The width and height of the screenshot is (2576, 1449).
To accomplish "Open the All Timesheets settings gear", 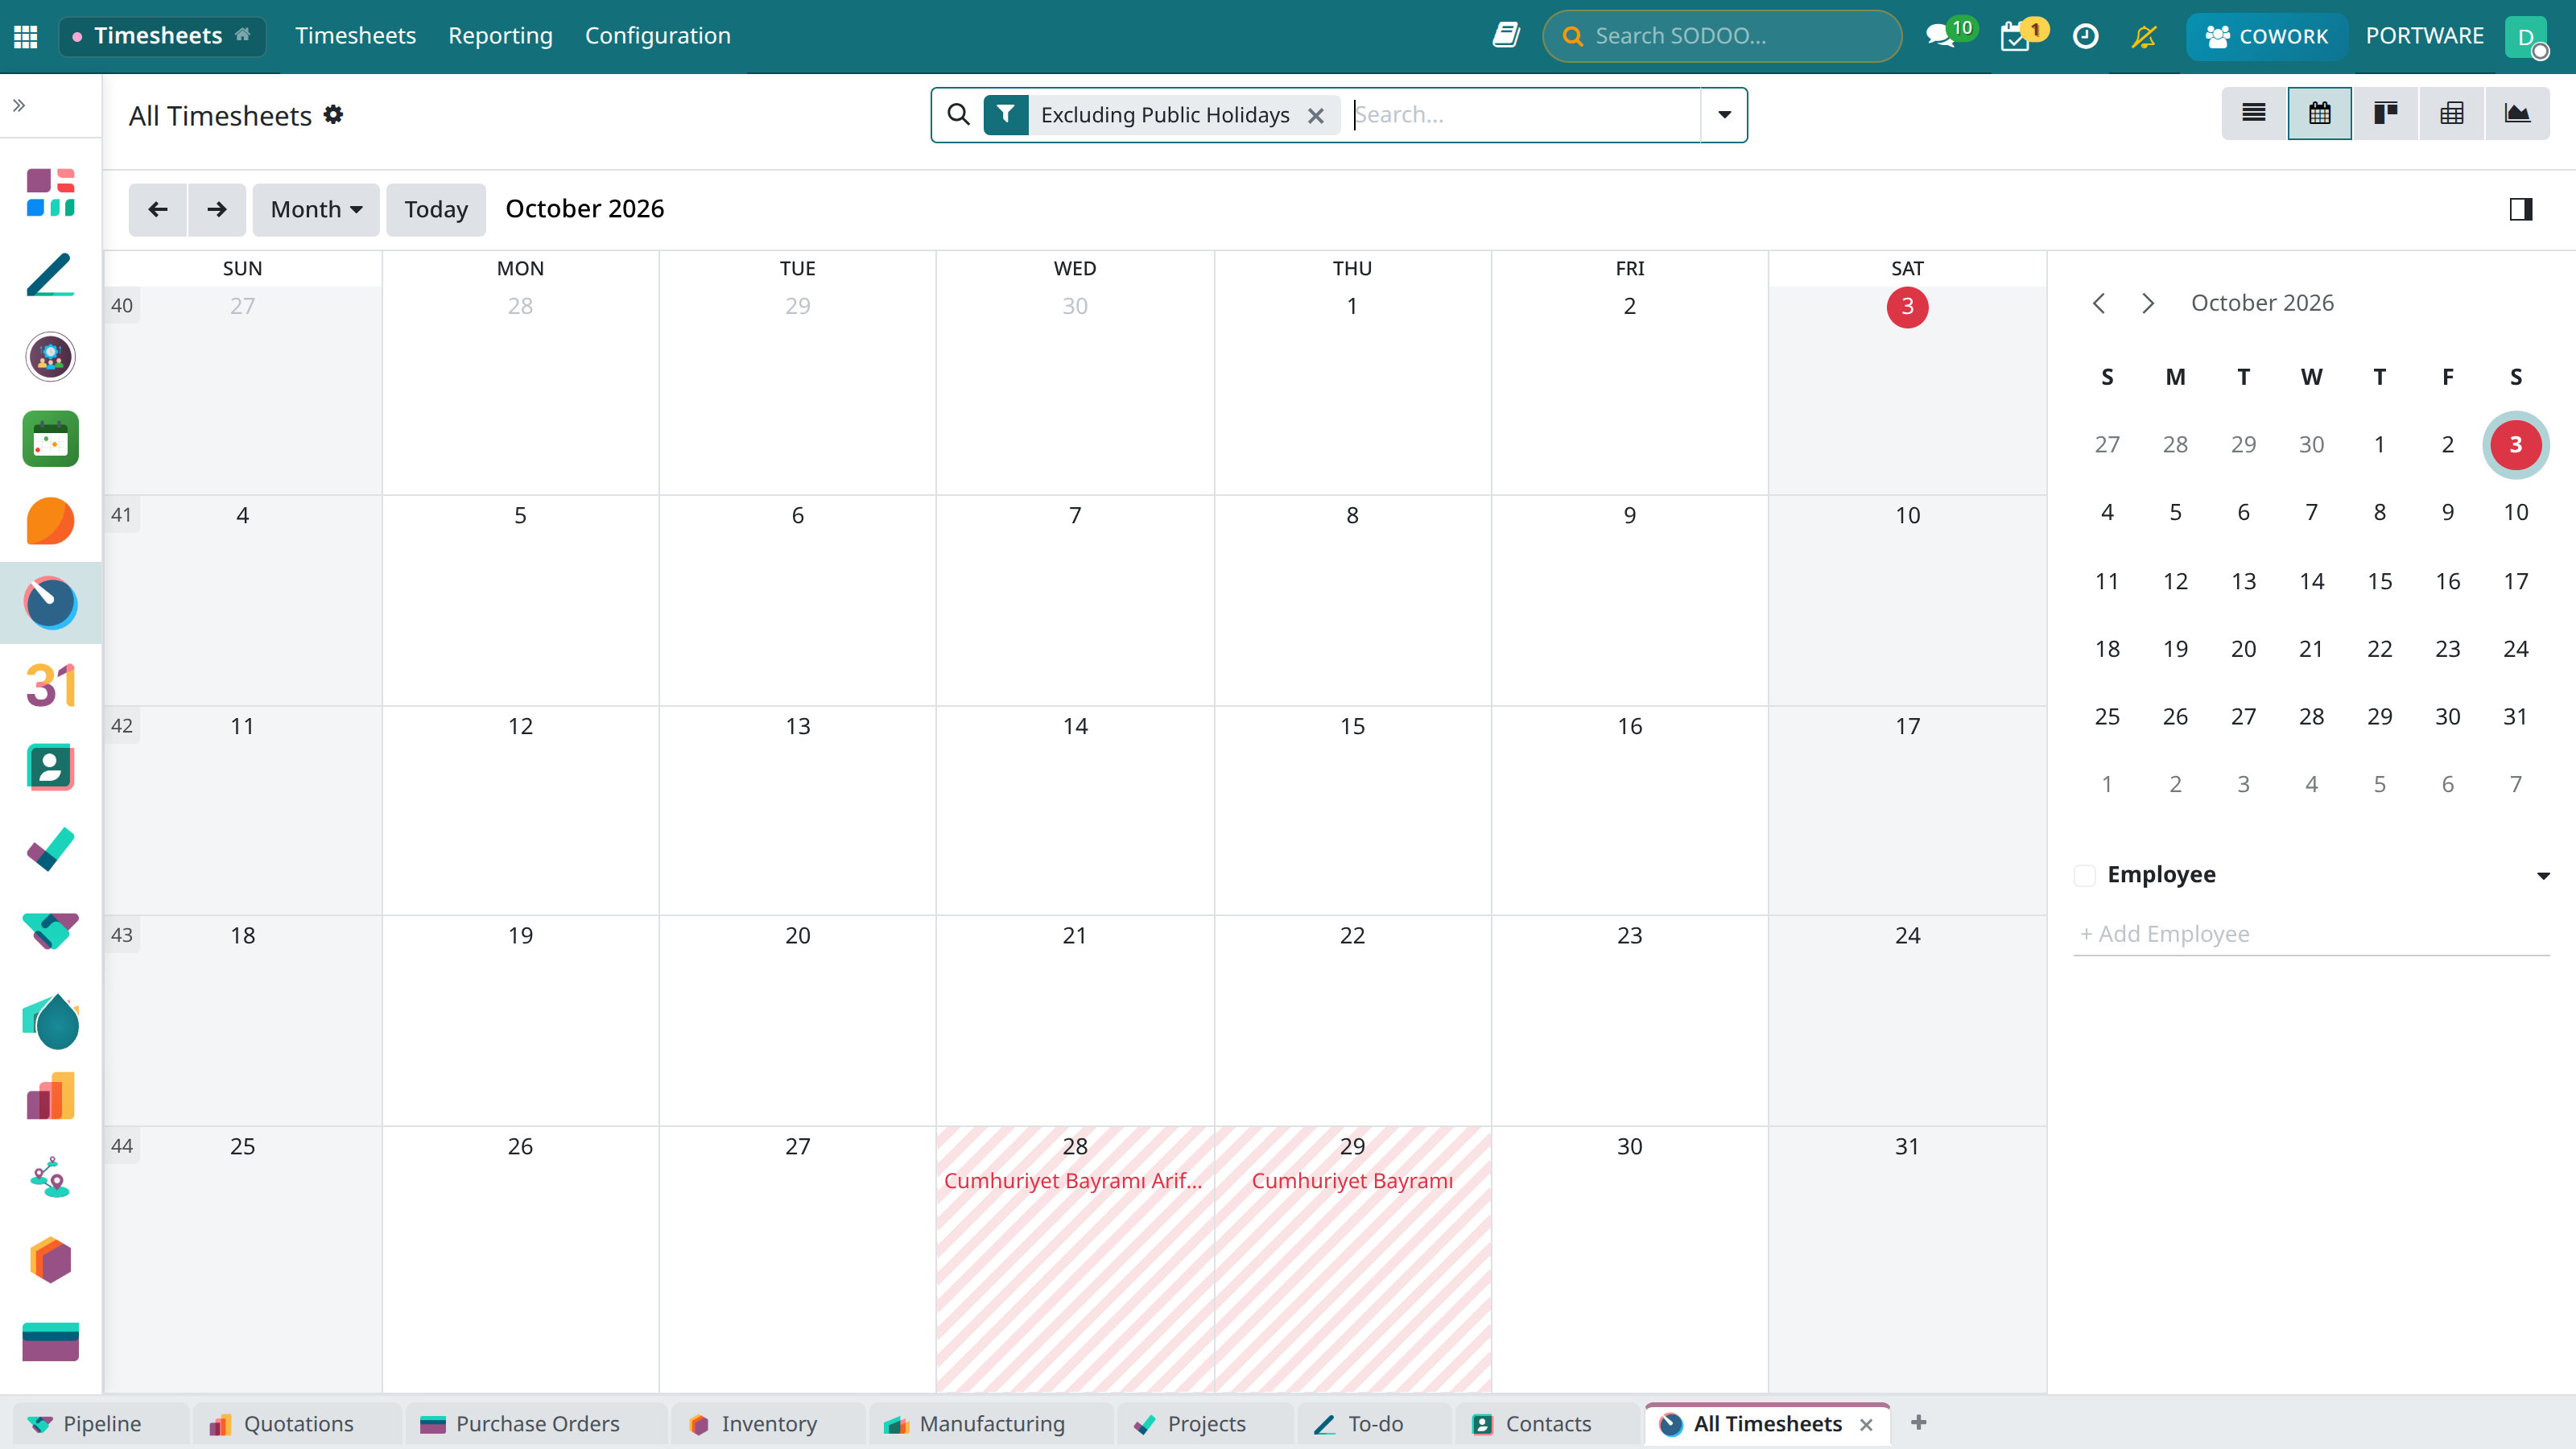I will 334,115.
